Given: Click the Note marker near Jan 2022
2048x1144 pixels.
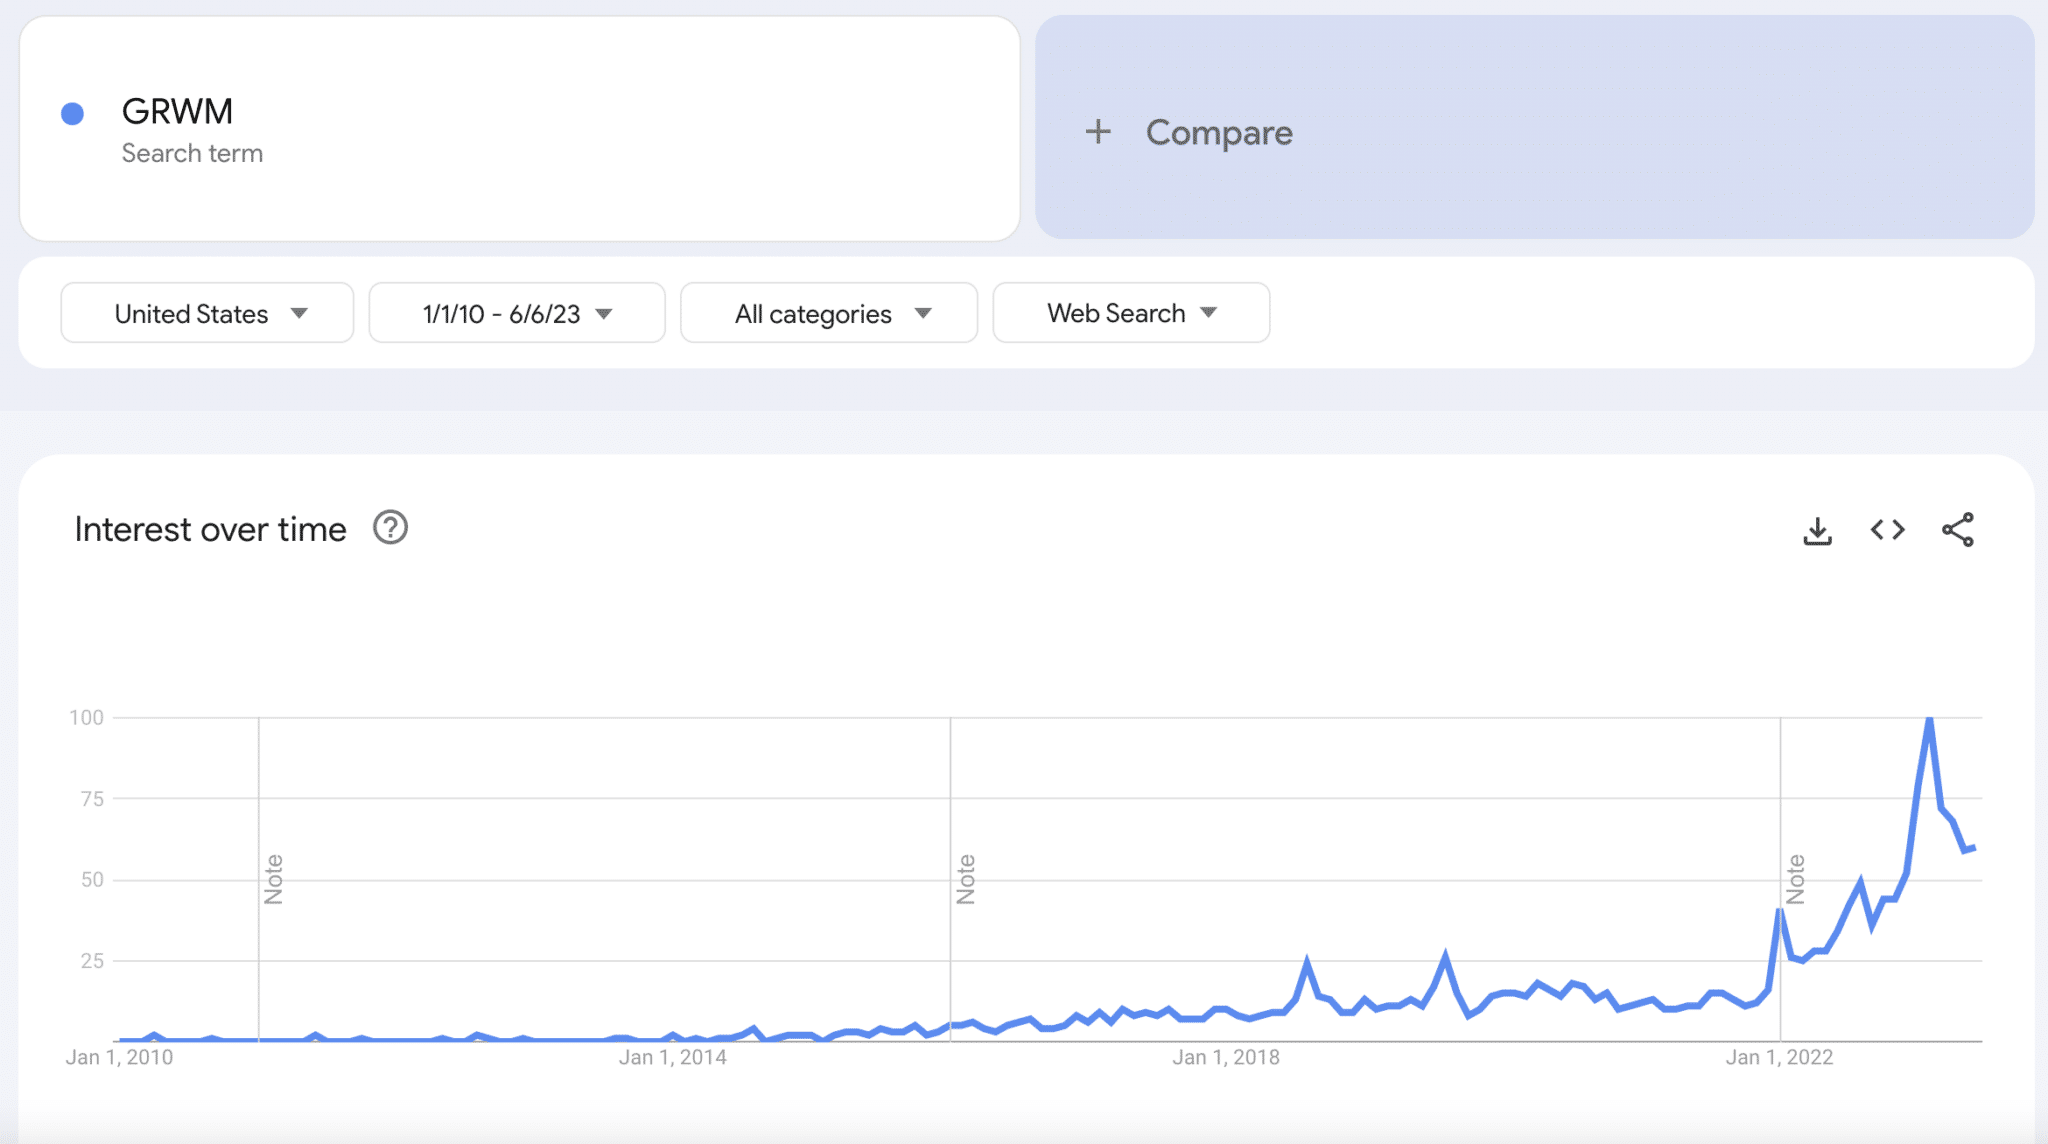Looking at the screenshot, I should [x=1795, y=879].
